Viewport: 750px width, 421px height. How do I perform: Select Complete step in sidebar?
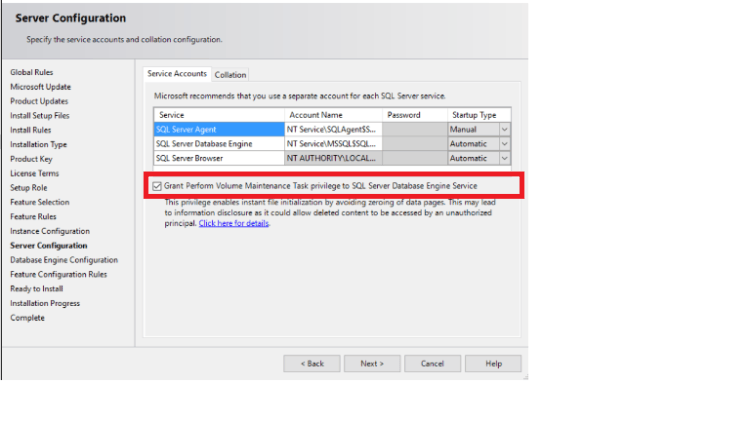click(x=27, y=318)
